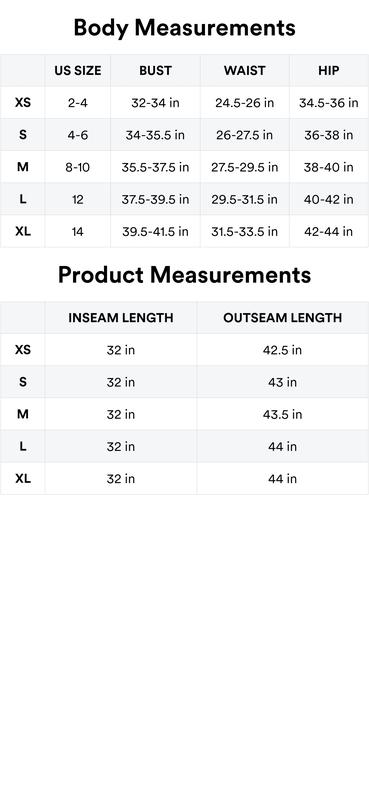Click the 43.5 in outseam cell
The width and height of the screenshot is (369, 800).
[x=282, y=414]
